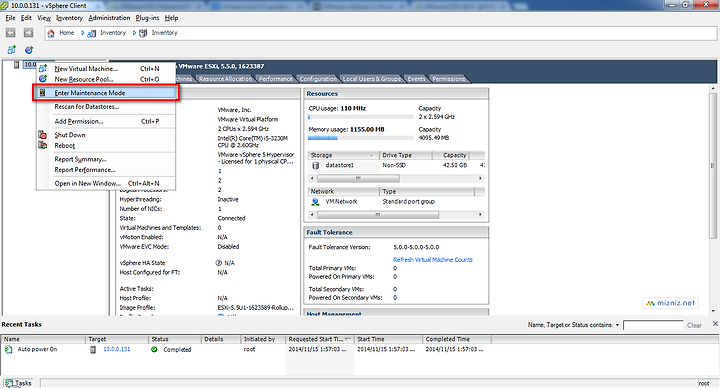Open the Edit menu
720x388 pixels.
click(x=26, y=18)
